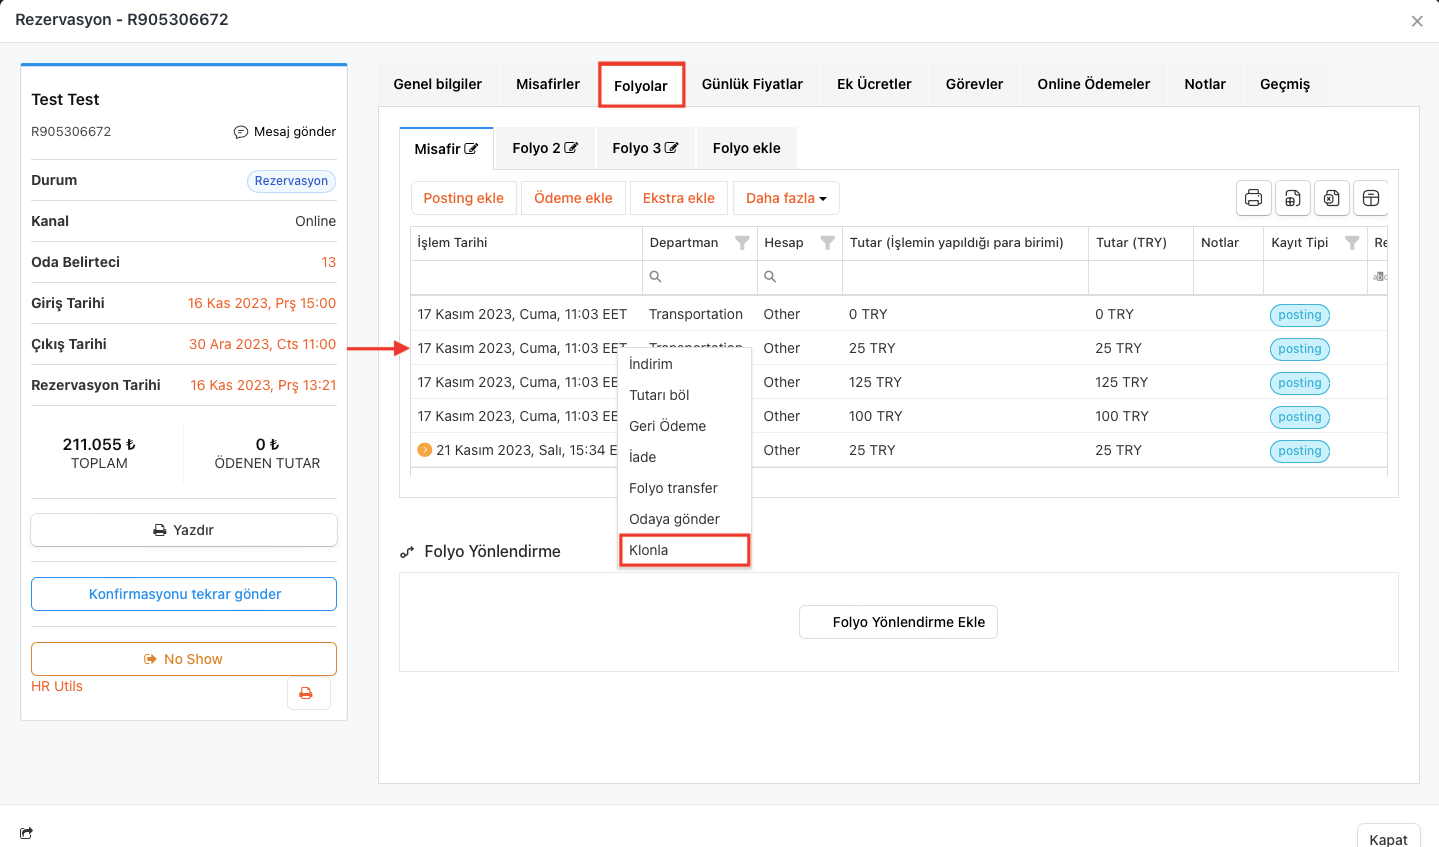
Task: Open the Kayıt Tipi column filter
Action: tap(1352, 243)
